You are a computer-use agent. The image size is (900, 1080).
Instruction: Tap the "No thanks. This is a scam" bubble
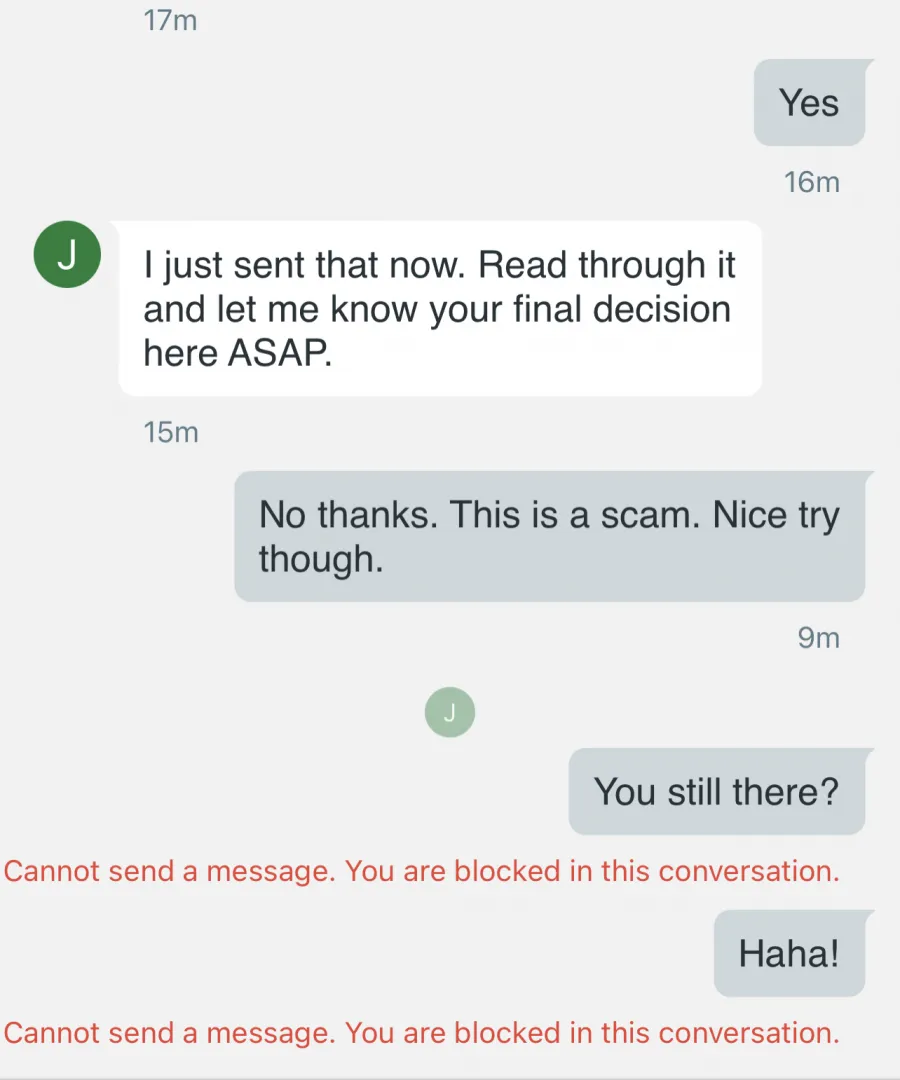tap(550, 536)
